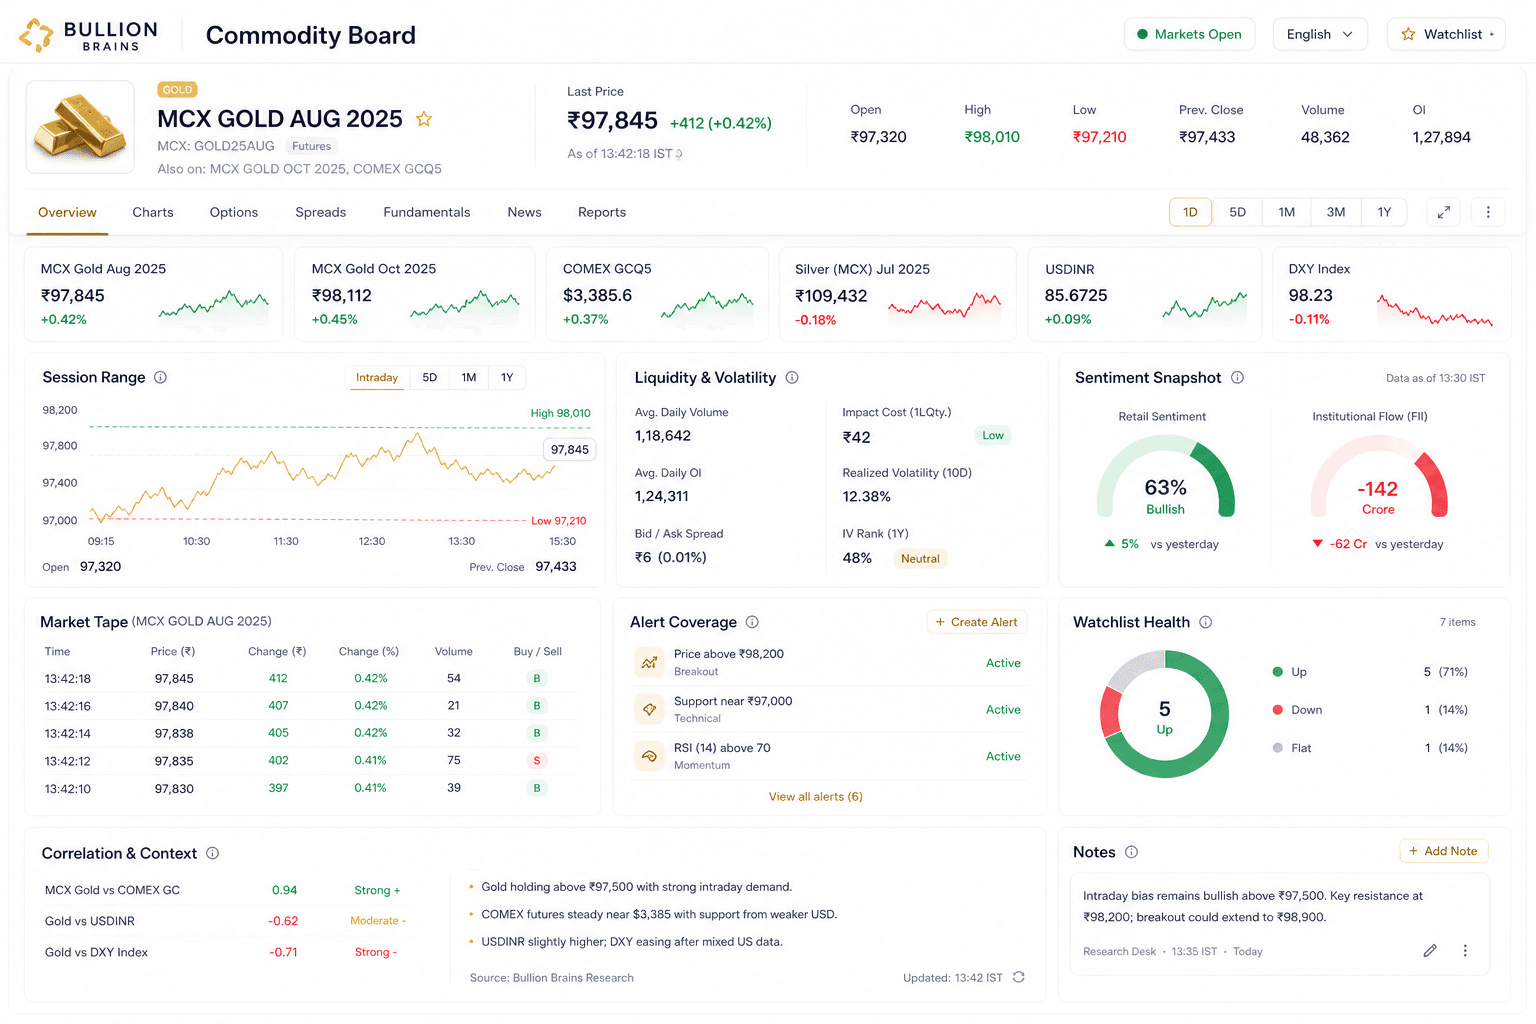Switch Session Range to 1Y
The image size is (1536, 1024).
(507, 377)
